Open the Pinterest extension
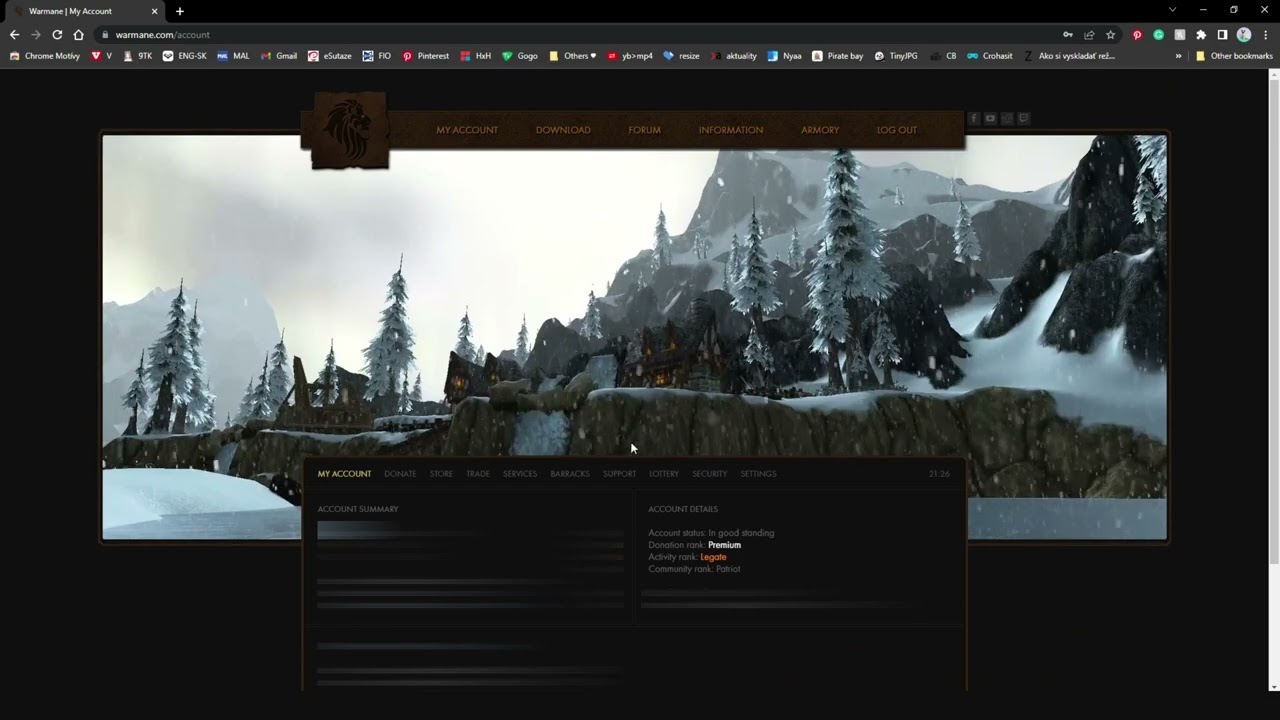This screenshot has width=1280, height=720. point(1137,34)
